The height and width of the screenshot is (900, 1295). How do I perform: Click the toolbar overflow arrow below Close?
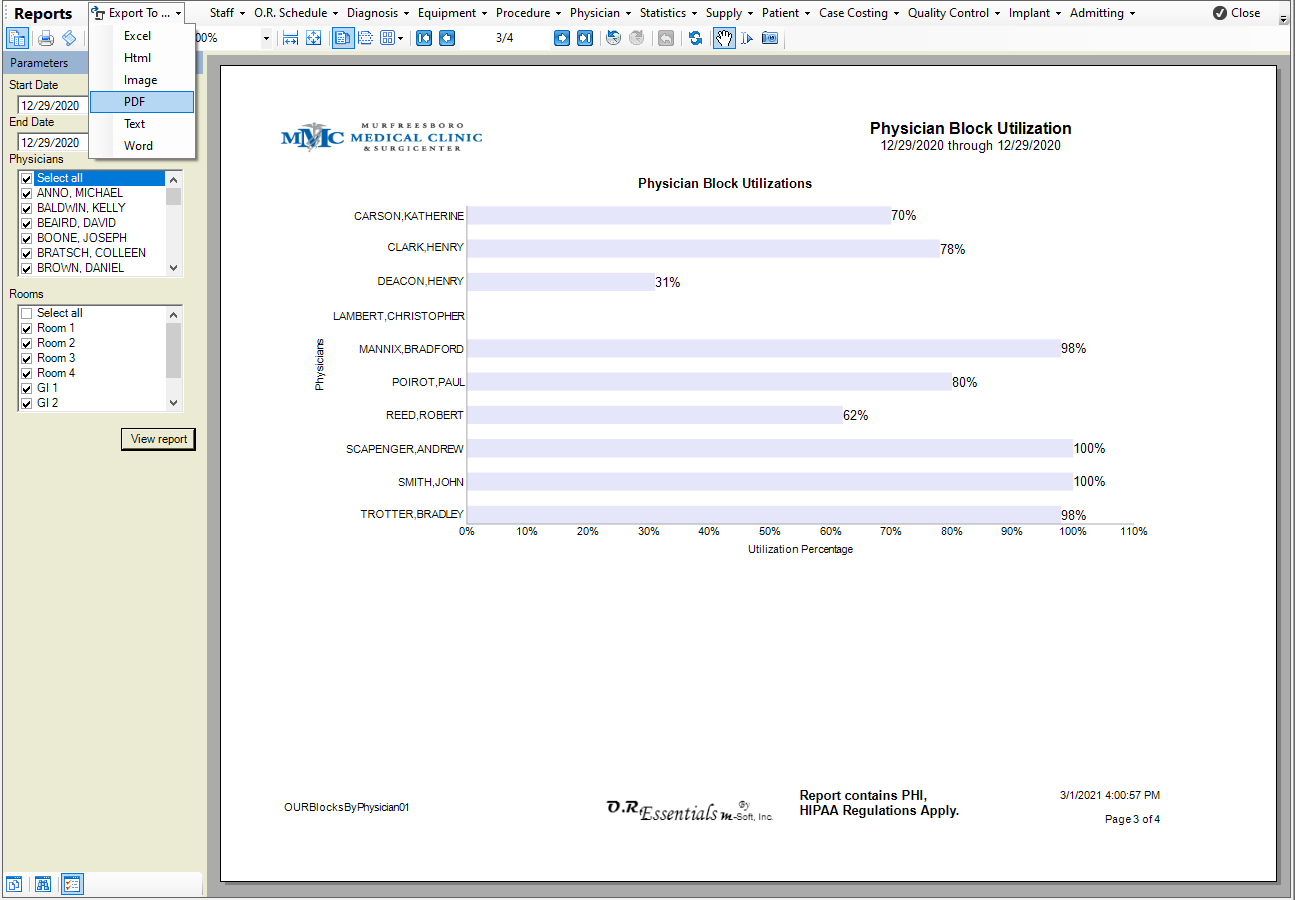(x=1283, y=19)
